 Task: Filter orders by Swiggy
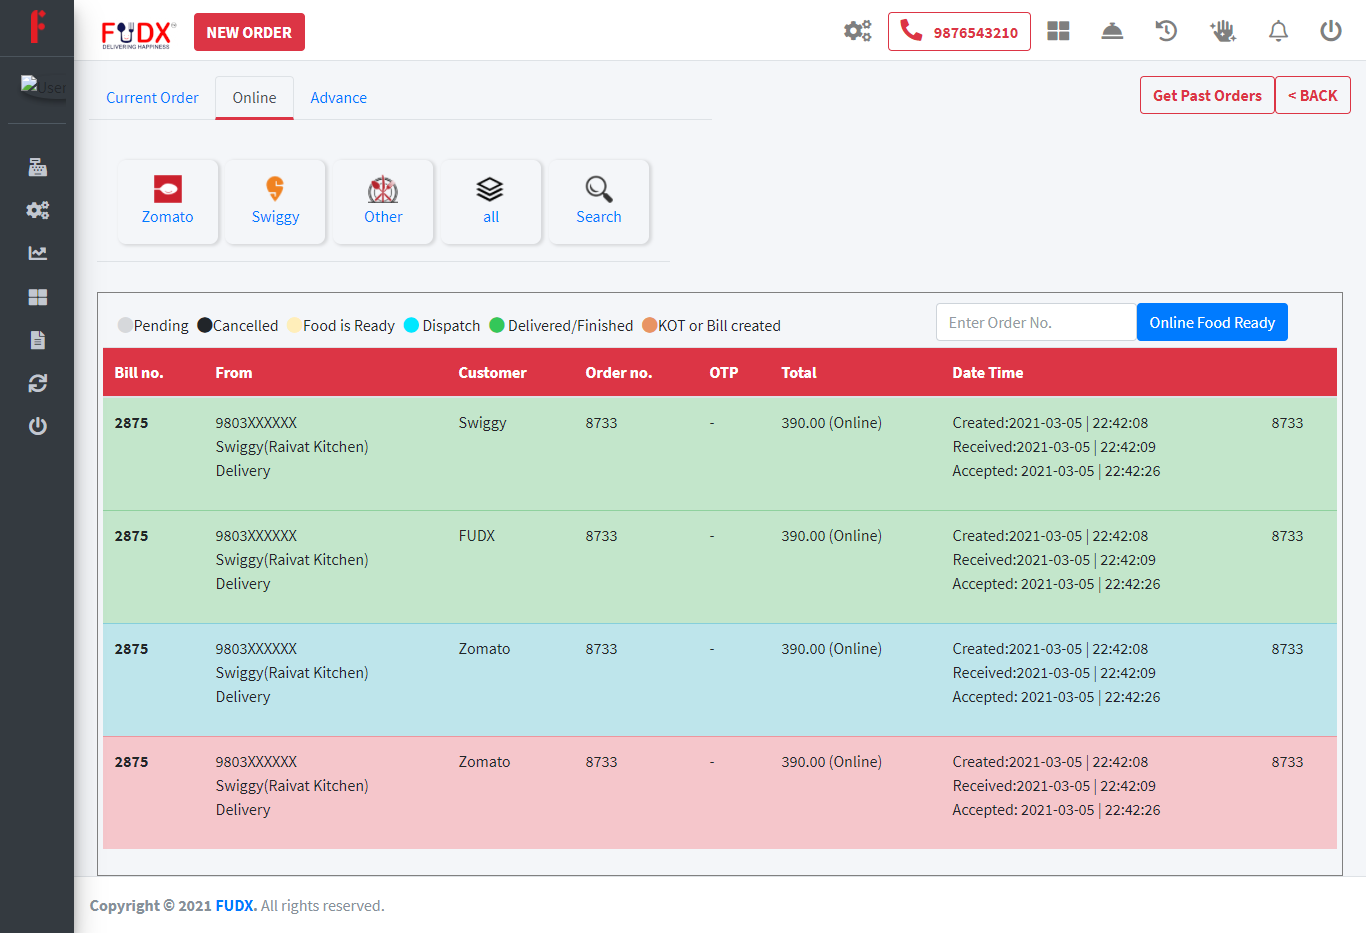(x=275, y=201)
